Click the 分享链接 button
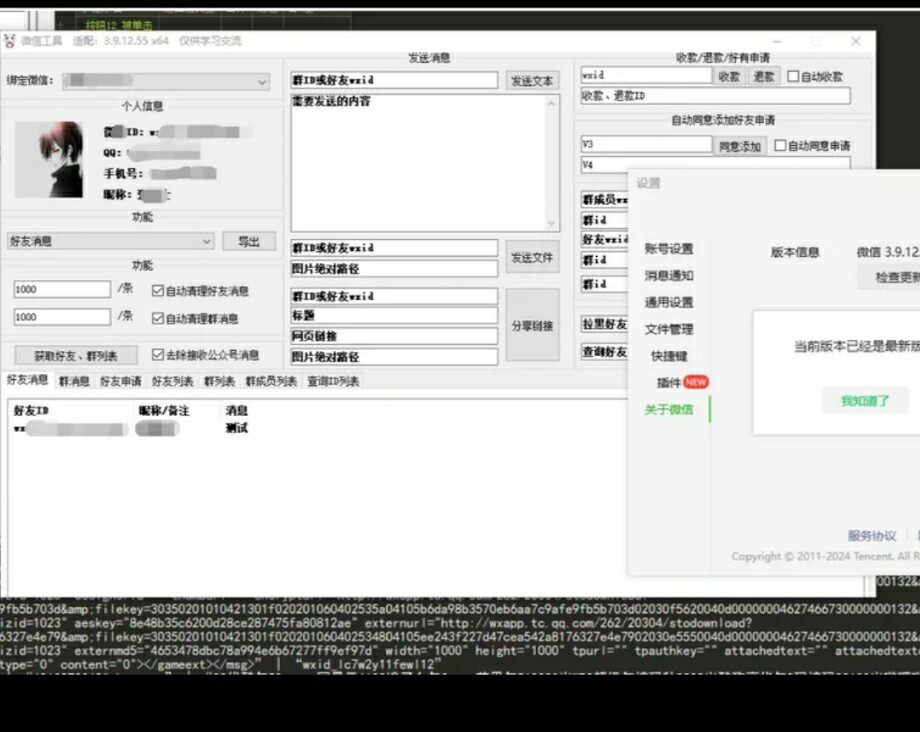 pos(532,326)
